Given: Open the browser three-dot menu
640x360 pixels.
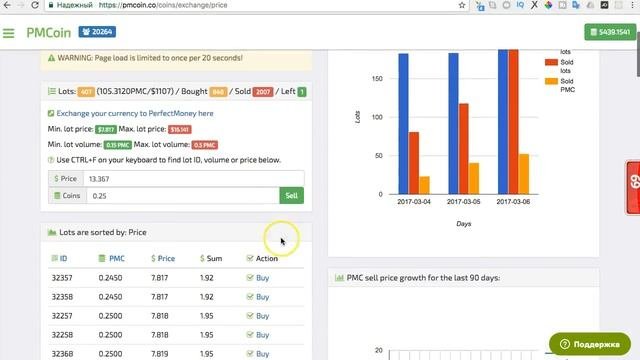Looking at the screenshot, I should click(632, 5).
